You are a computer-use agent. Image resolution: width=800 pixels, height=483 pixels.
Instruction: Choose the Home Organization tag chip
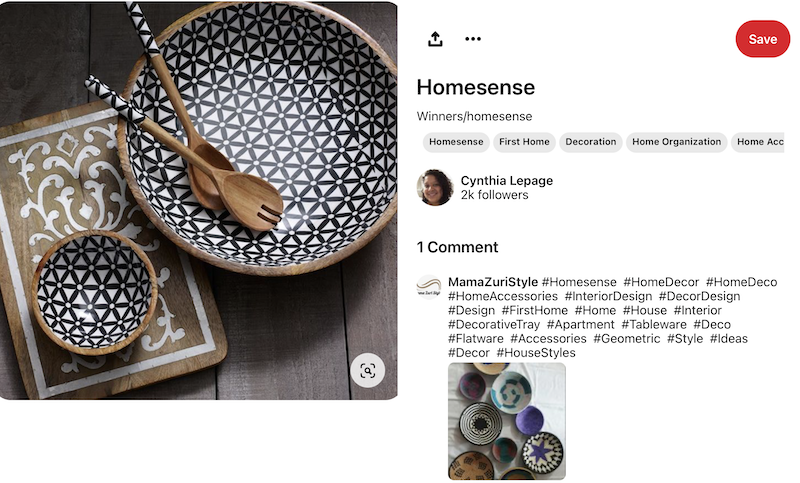(677, 142)
